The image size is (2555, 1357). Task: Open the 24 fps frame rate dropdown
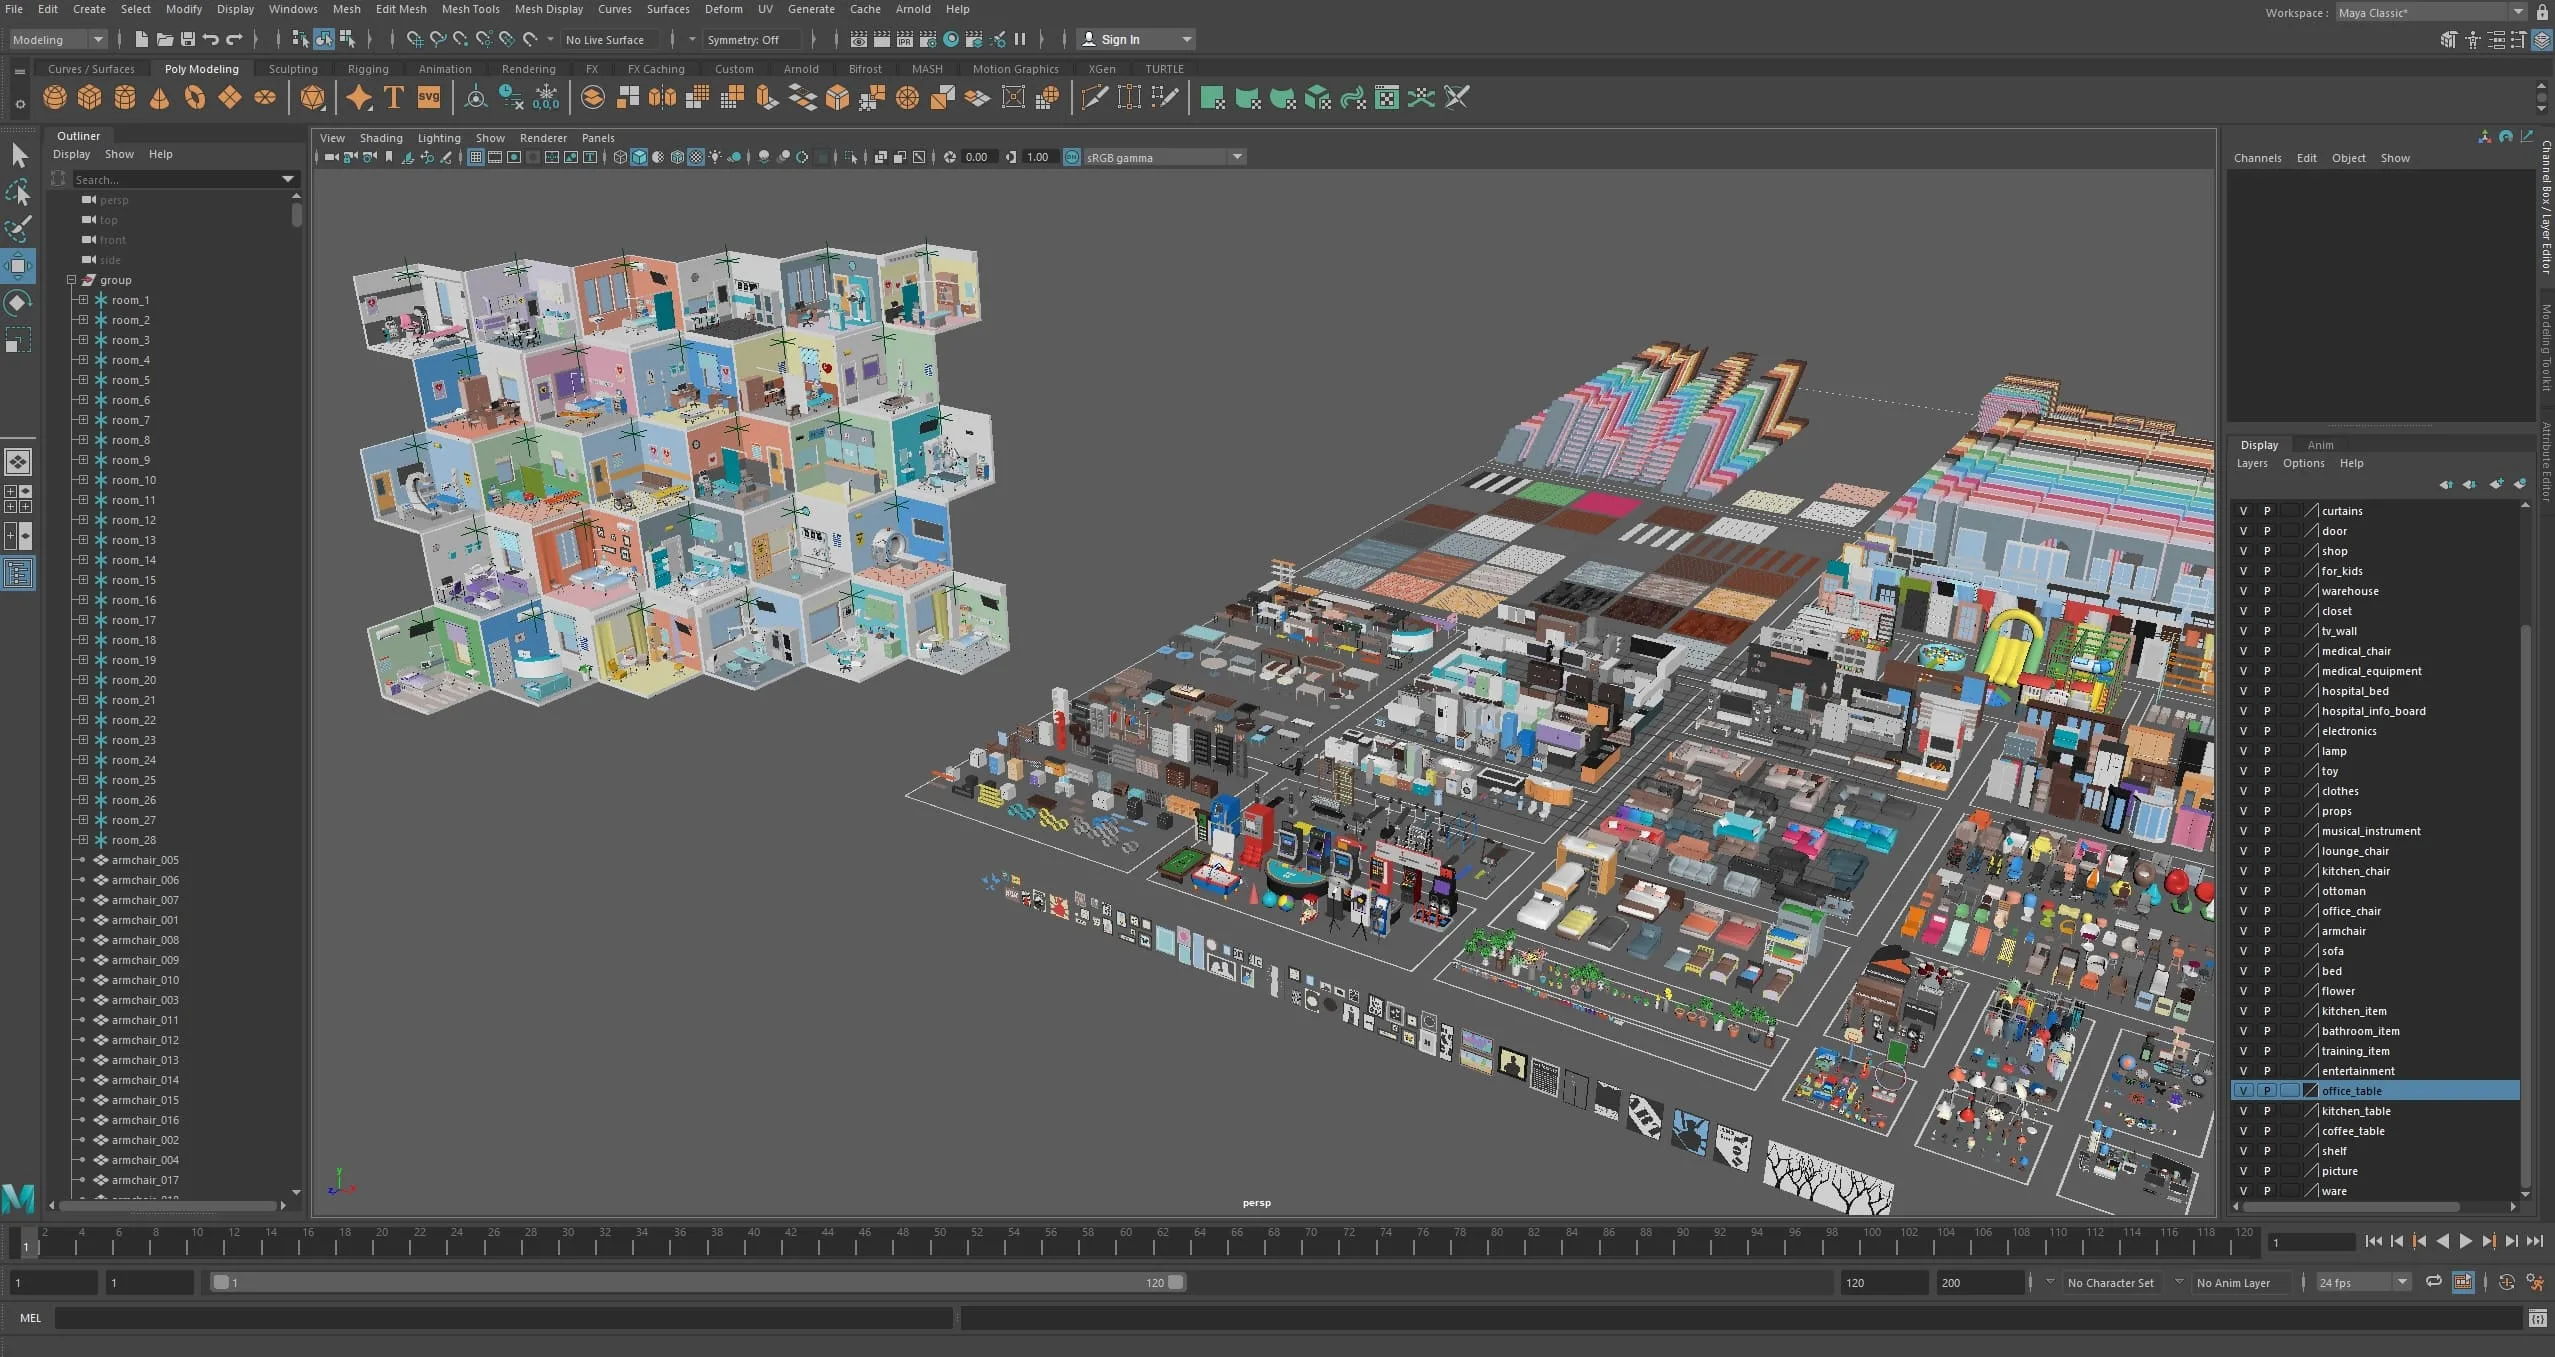[2362, 1282]
